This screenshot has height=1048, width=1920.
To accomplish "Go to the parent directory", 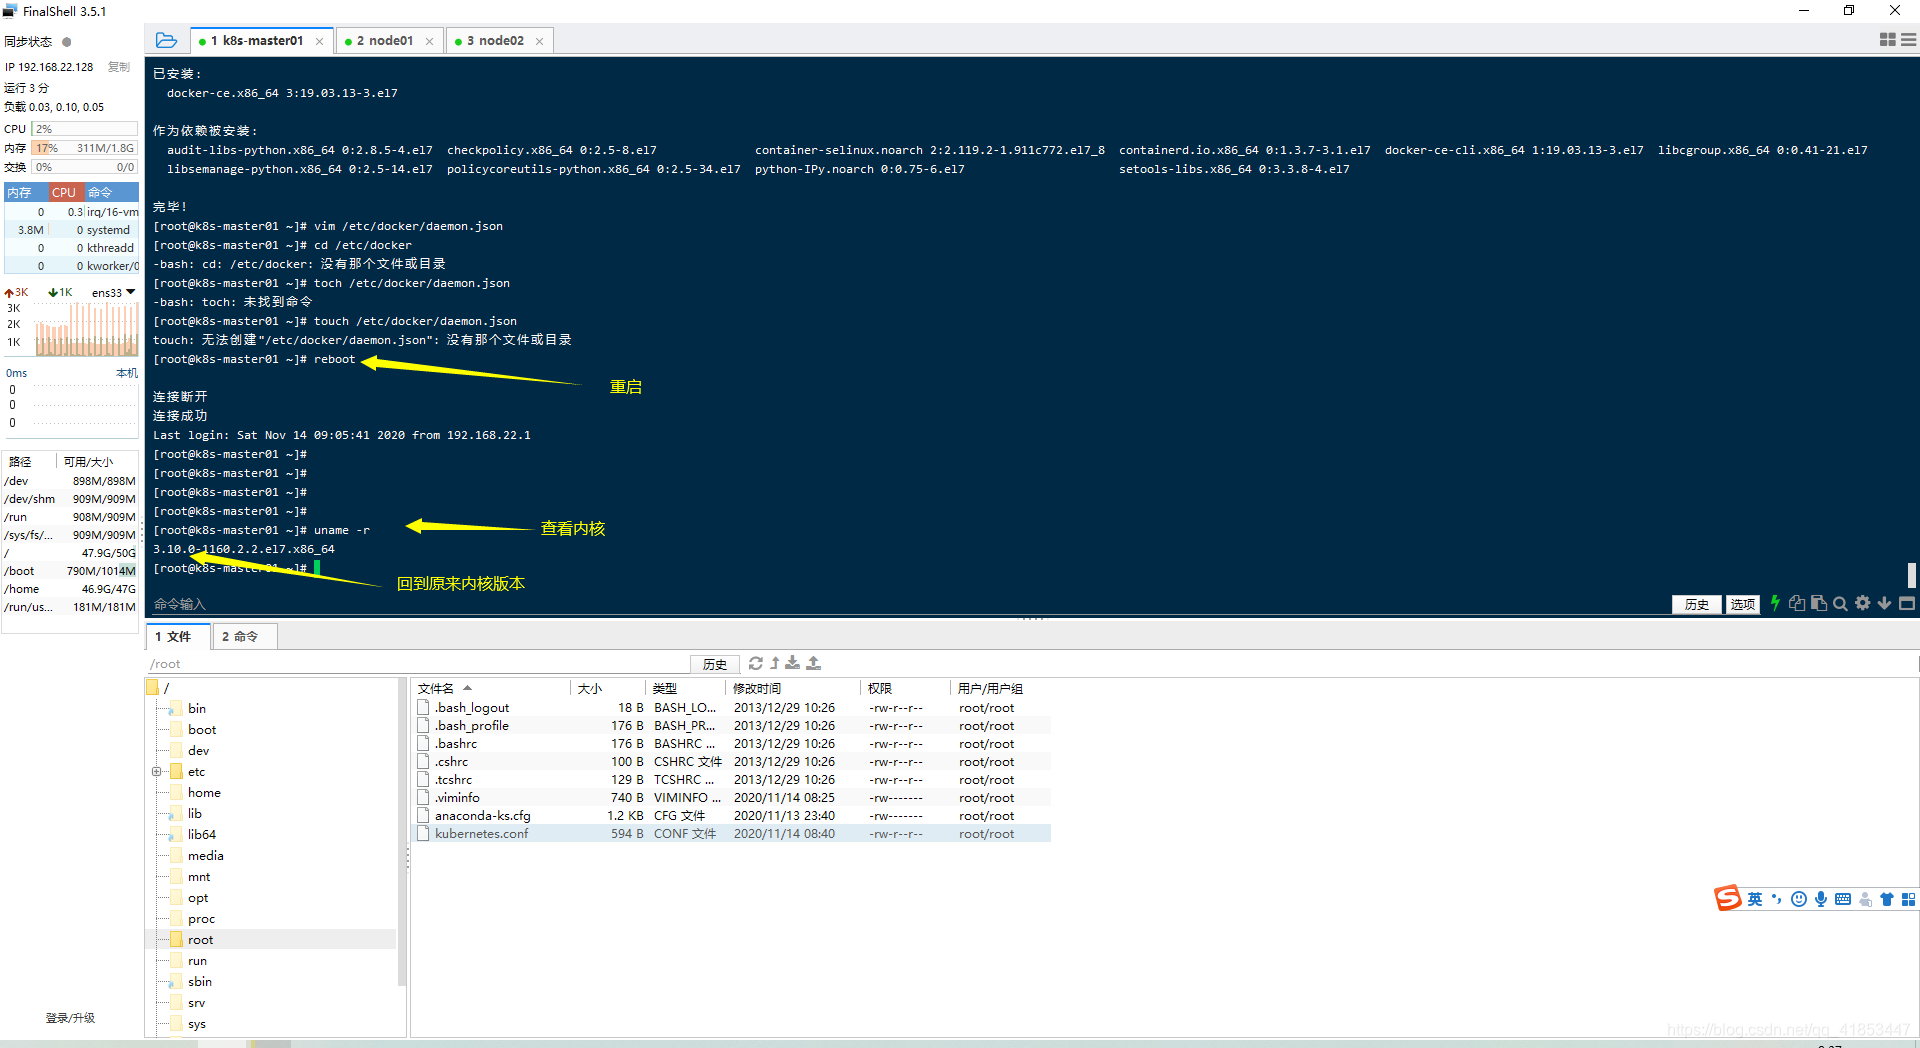I will (x=775, y=663).
